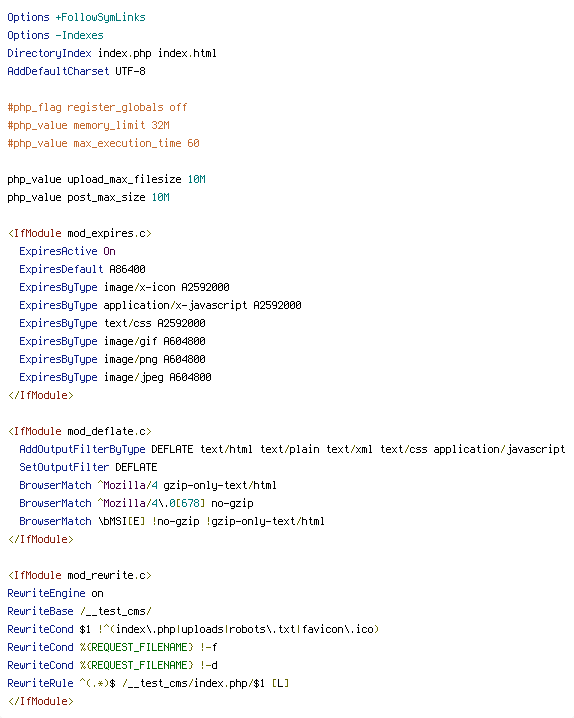Click the RewriteRule line's [L] flag
This screenshot has height=718, width=574.
280,683
